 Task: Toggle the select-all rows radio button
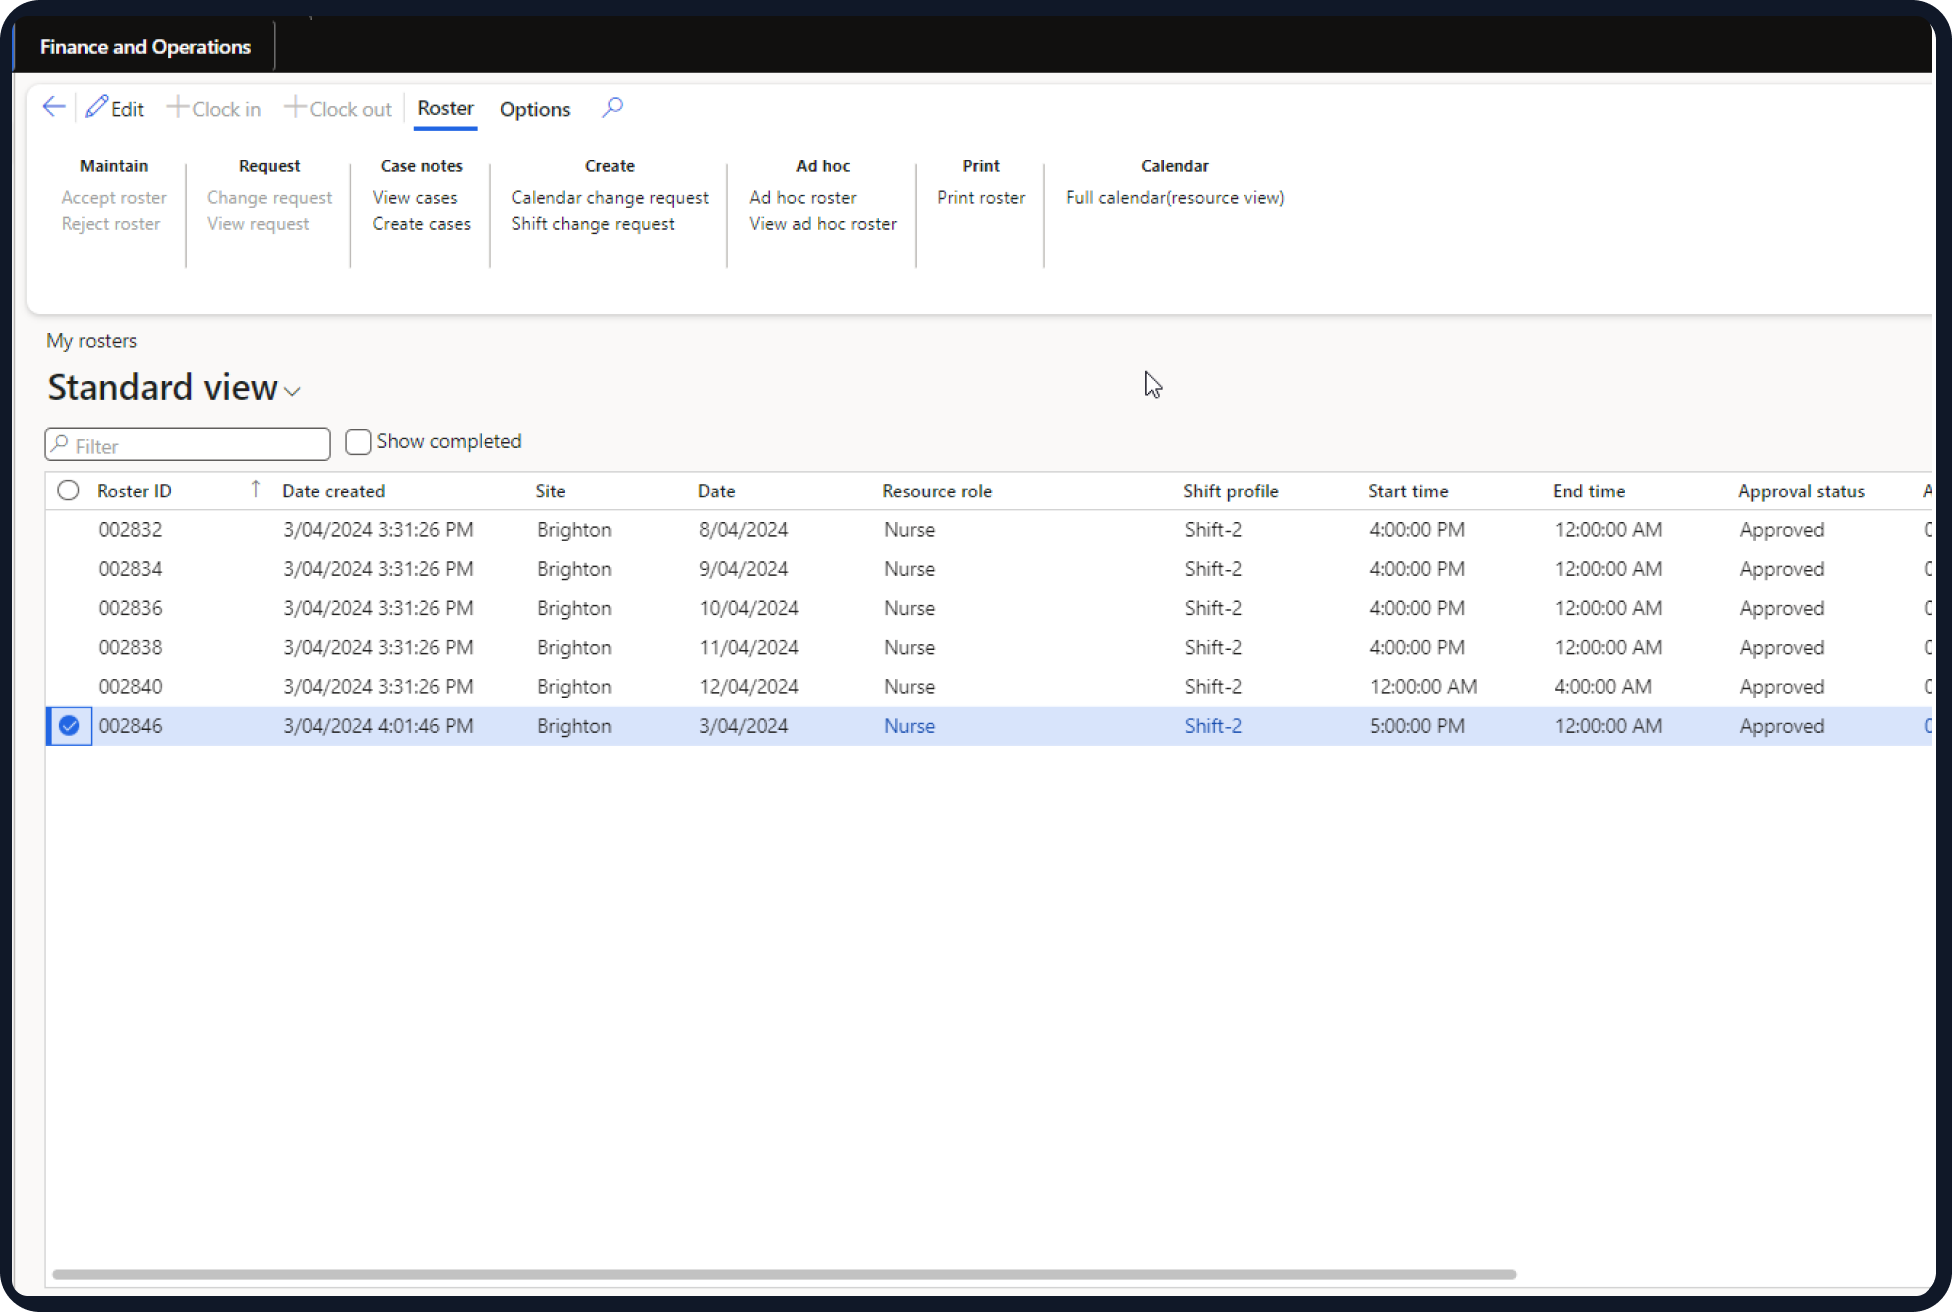(x=68, y=491)
